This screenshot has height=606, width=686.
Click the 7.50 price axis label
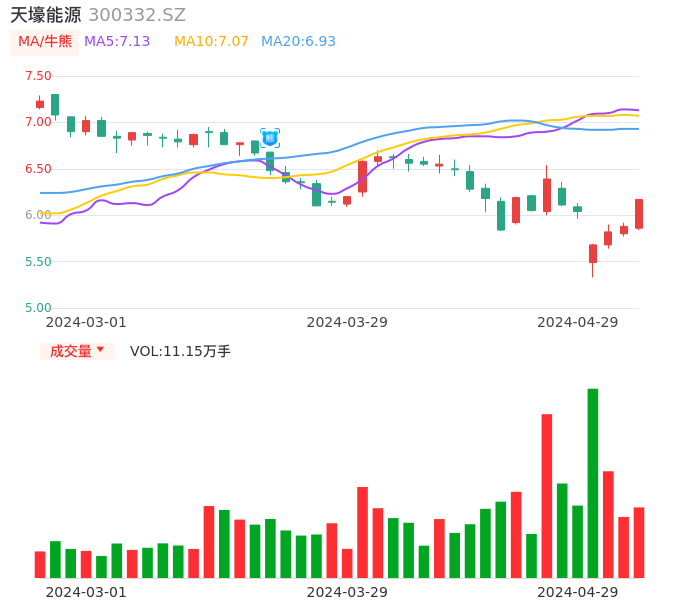pos(38,76)
